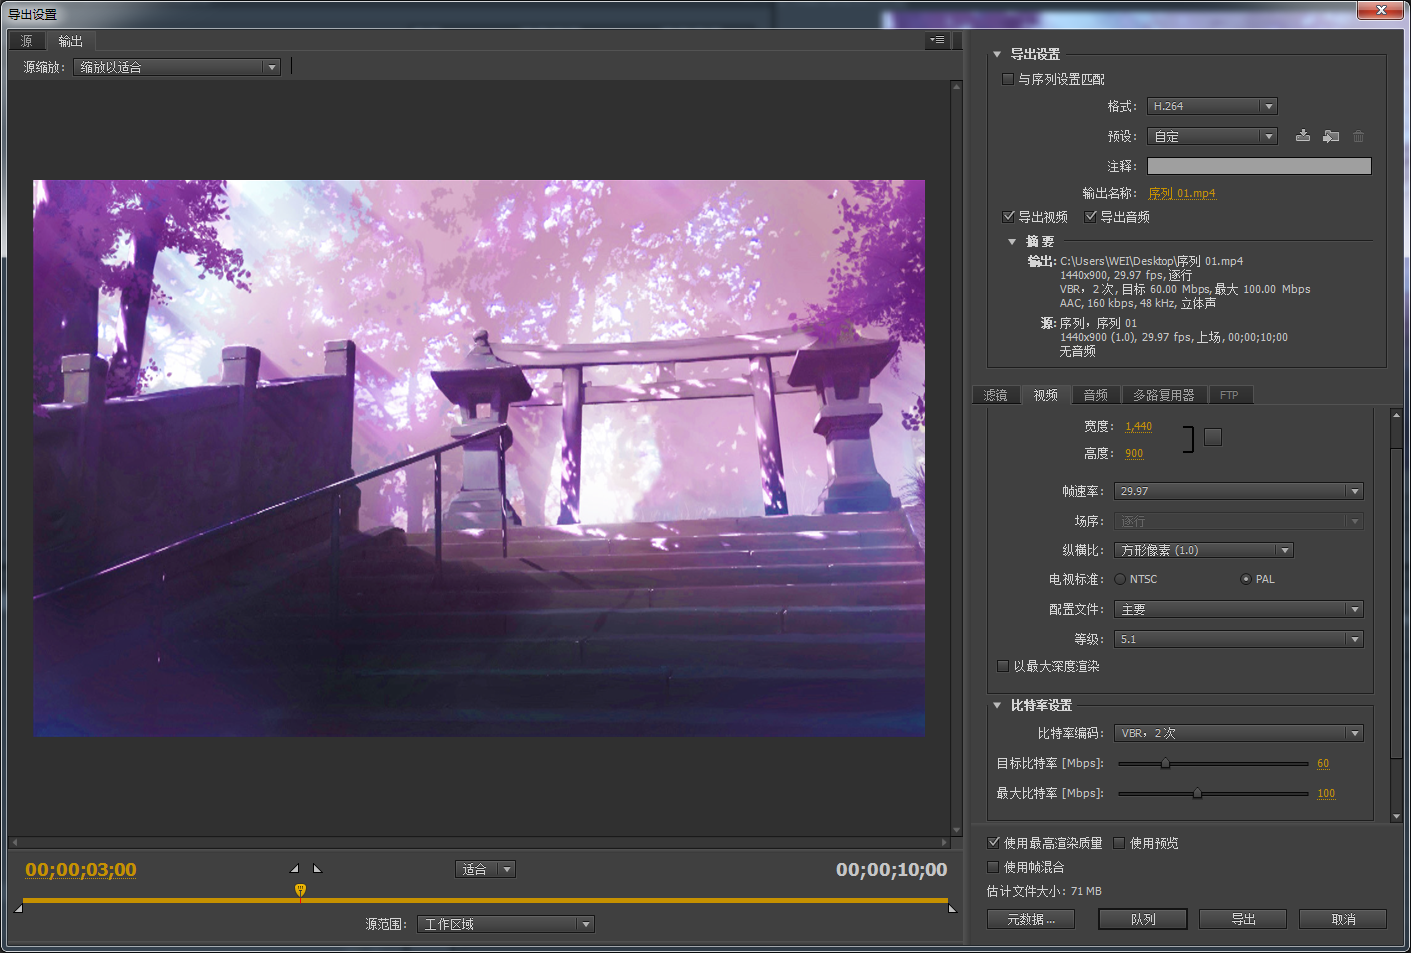Click the left in-point marker on timeline

click(x=18, y=908)
